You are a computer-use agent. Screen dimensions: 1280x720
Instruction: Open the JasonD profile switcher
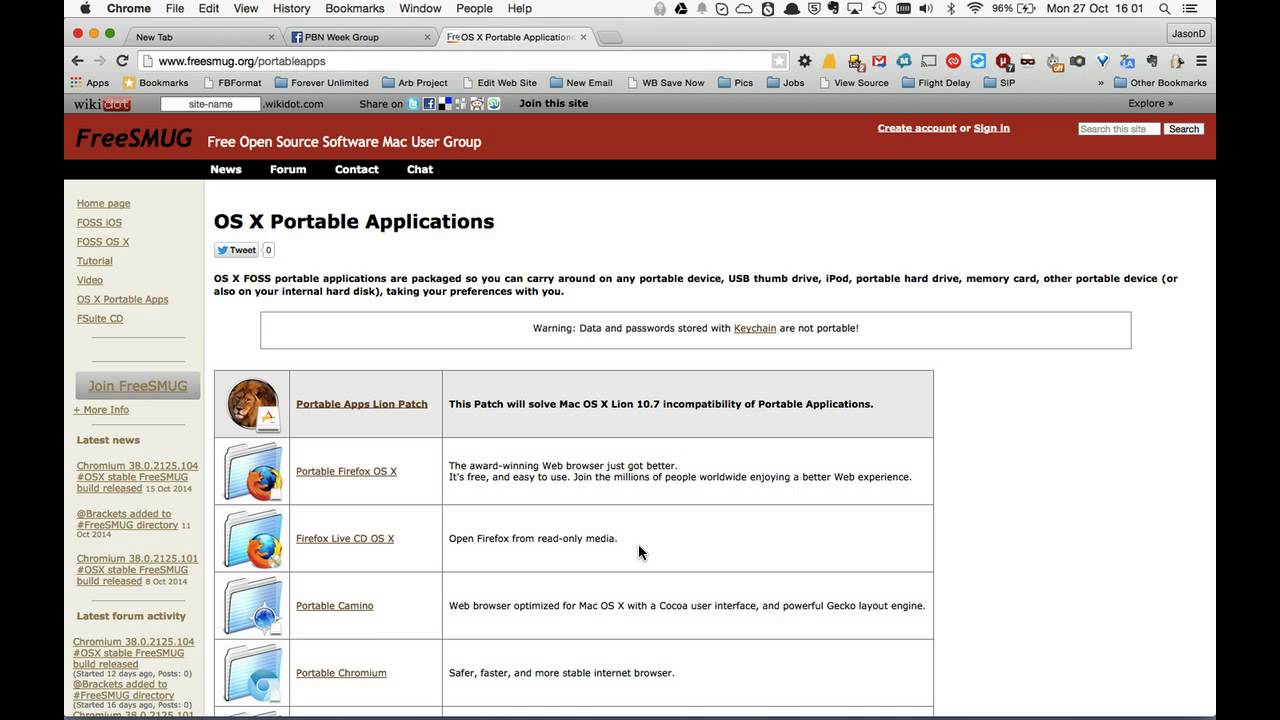(x=1188, y=33)
